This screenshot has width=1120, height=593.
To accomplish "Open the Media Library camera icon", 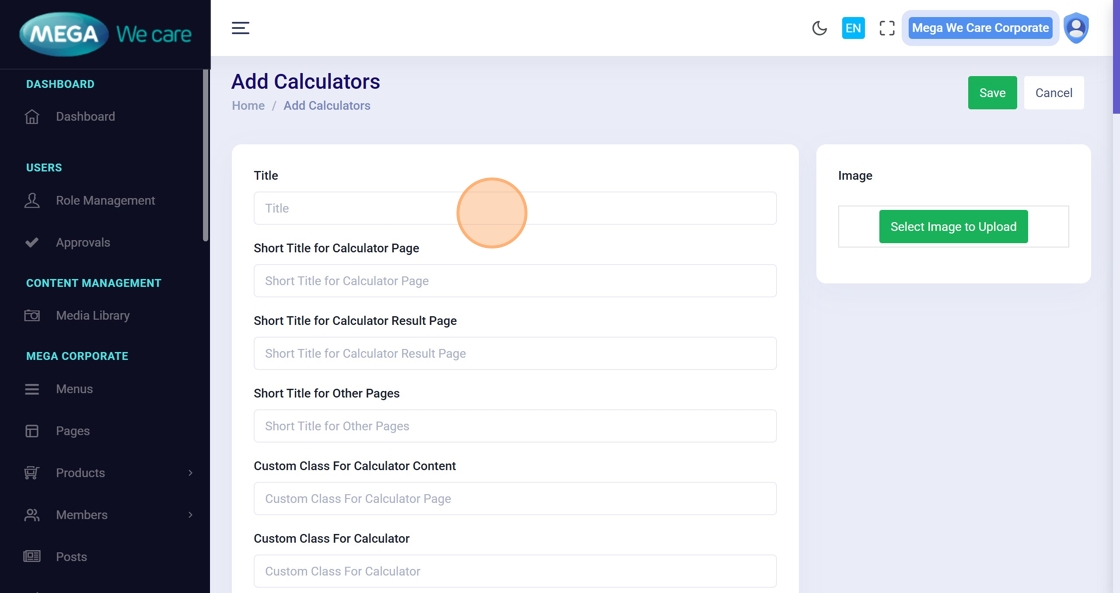I will 32,316.
